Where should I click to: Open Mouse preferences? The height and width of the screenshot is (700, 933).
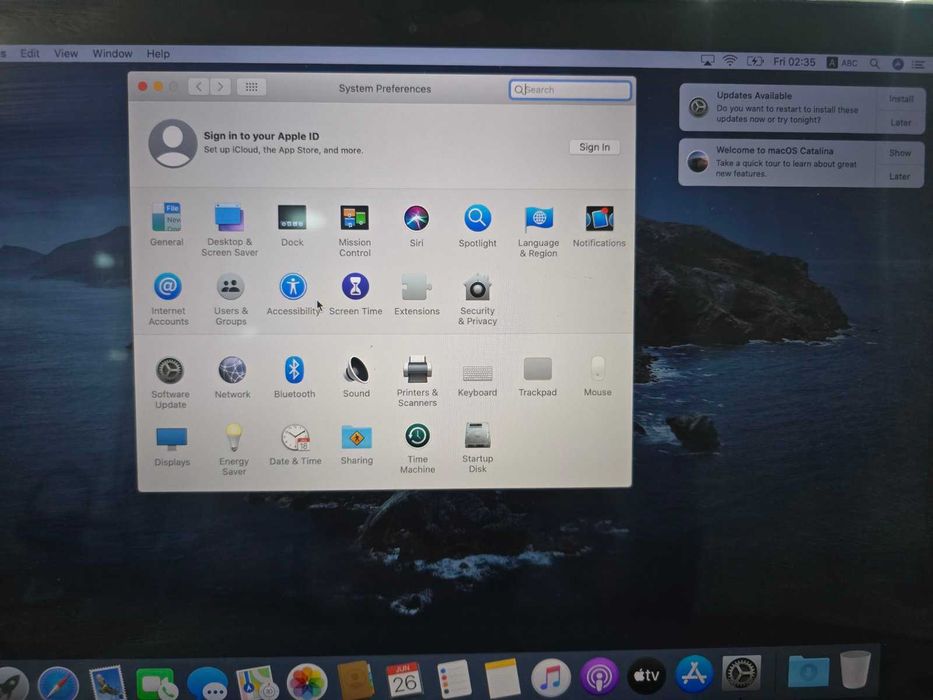click(597, 376)
